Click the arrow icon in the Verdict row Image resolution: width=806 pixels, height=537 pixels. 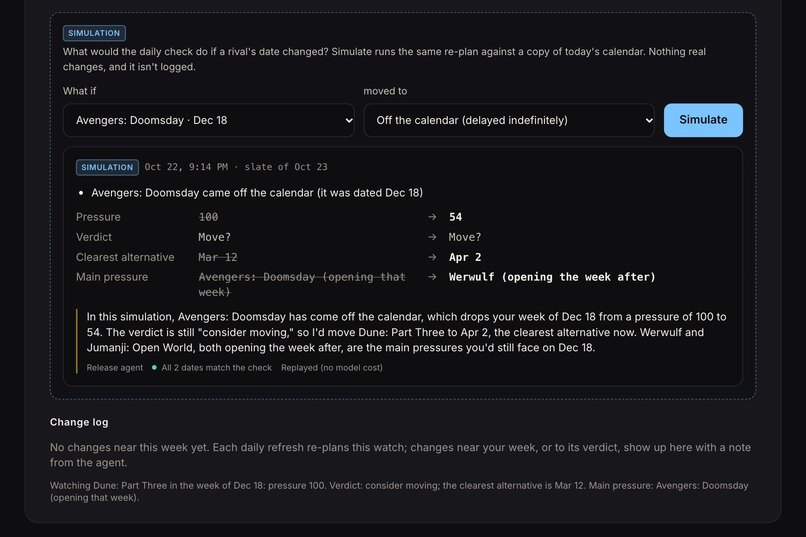point(432,237)
